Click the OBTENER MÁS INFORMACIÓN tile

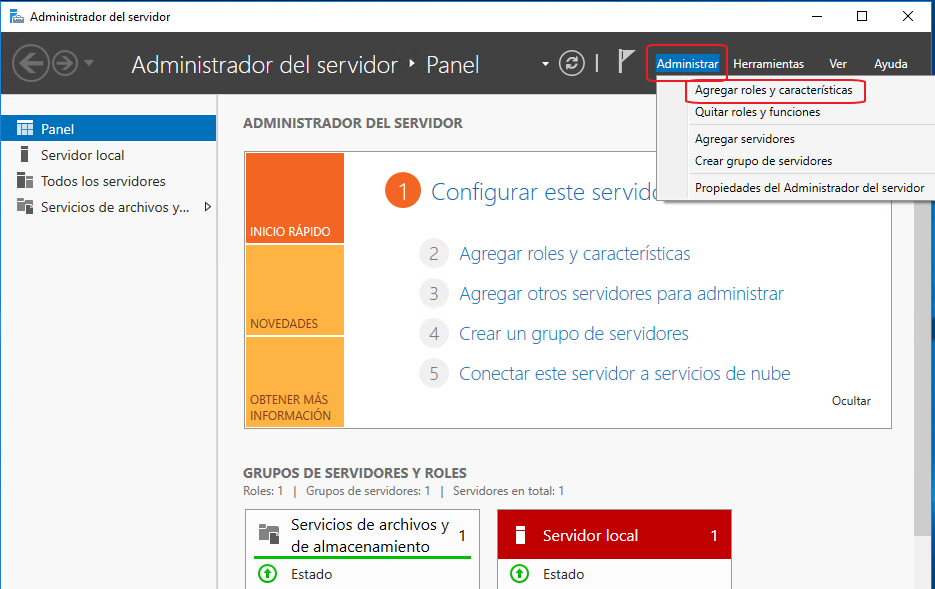(x=295, y=382)
